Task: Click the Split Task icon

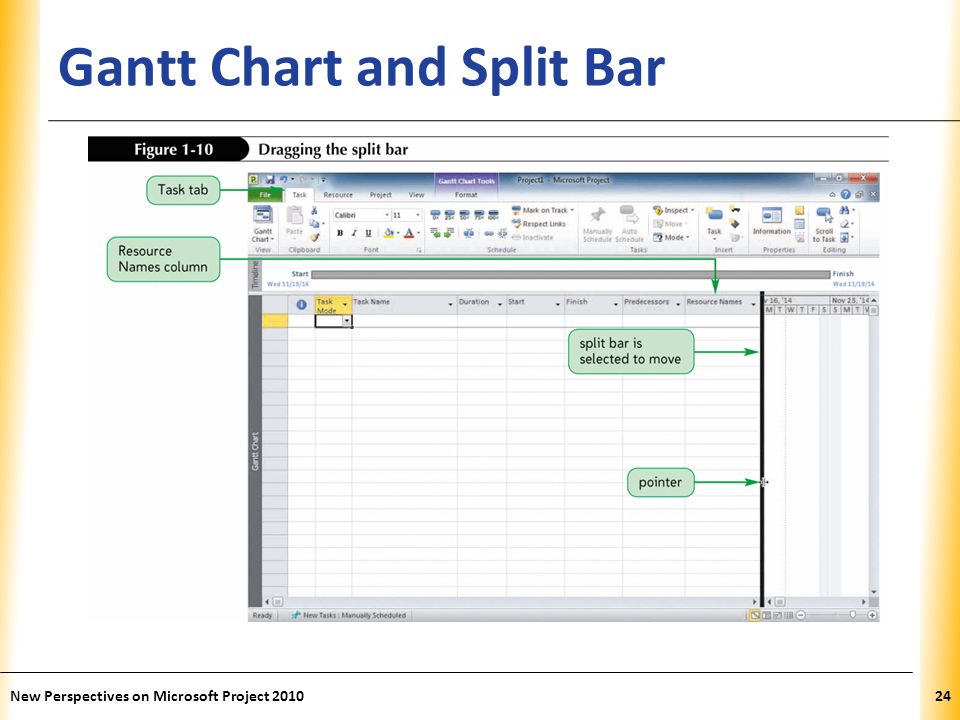Action: pyautogui.click(x=469, y=233)
